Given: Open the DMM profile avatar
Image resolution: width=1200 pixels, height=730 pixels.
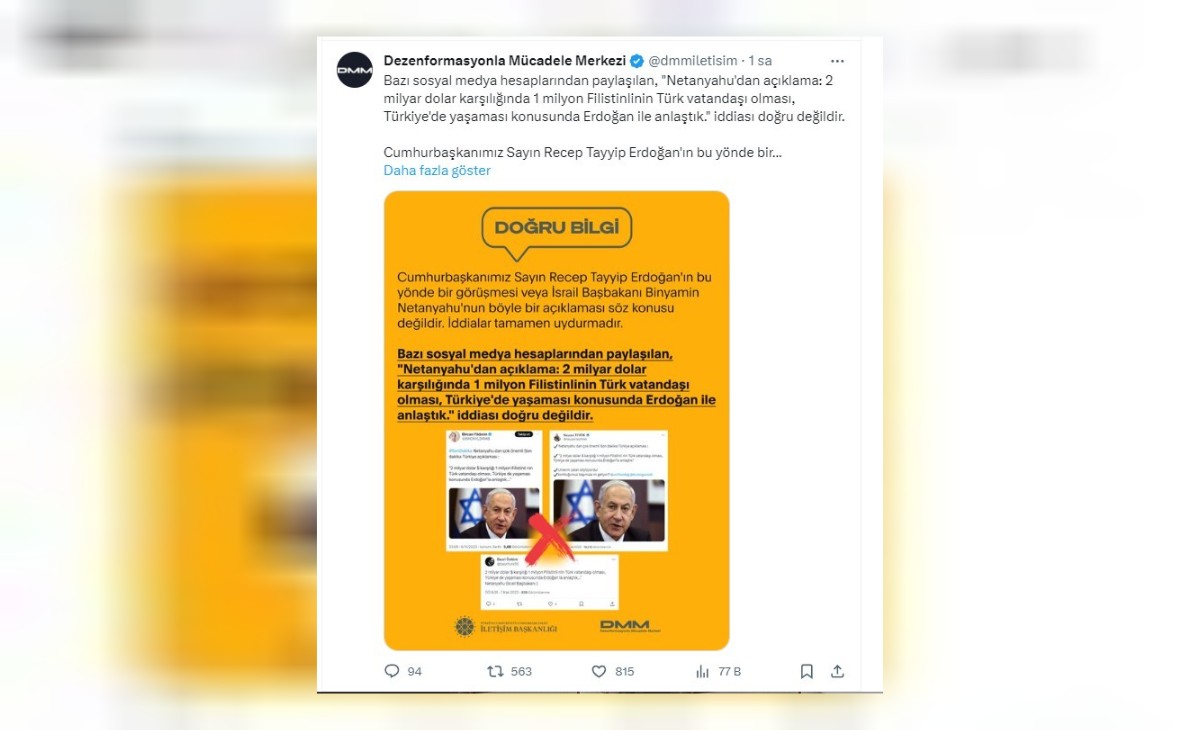Looking at the screenshot, I should click(x=355, y=69).
